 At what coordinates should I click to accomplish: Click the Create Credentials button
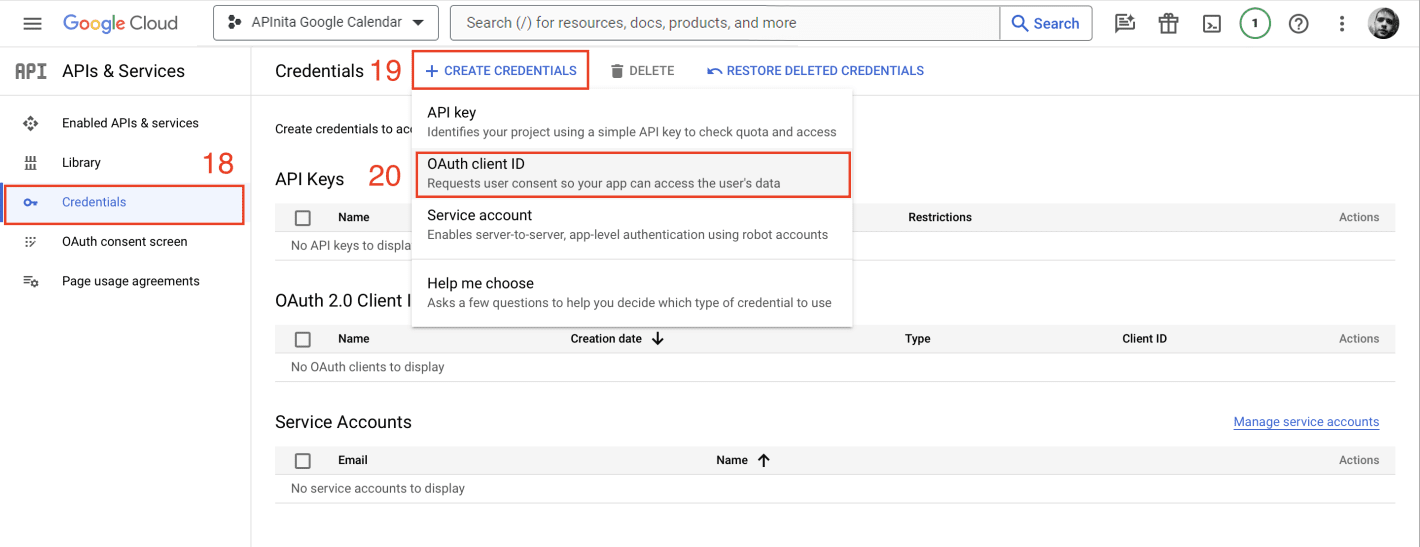pos(500,71)
